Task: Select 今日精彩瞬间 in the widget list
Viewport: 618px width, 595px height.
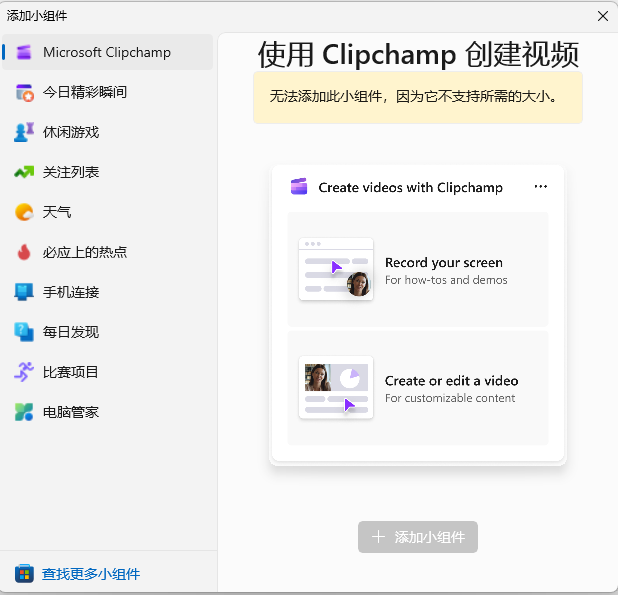Action: point(108,92)
